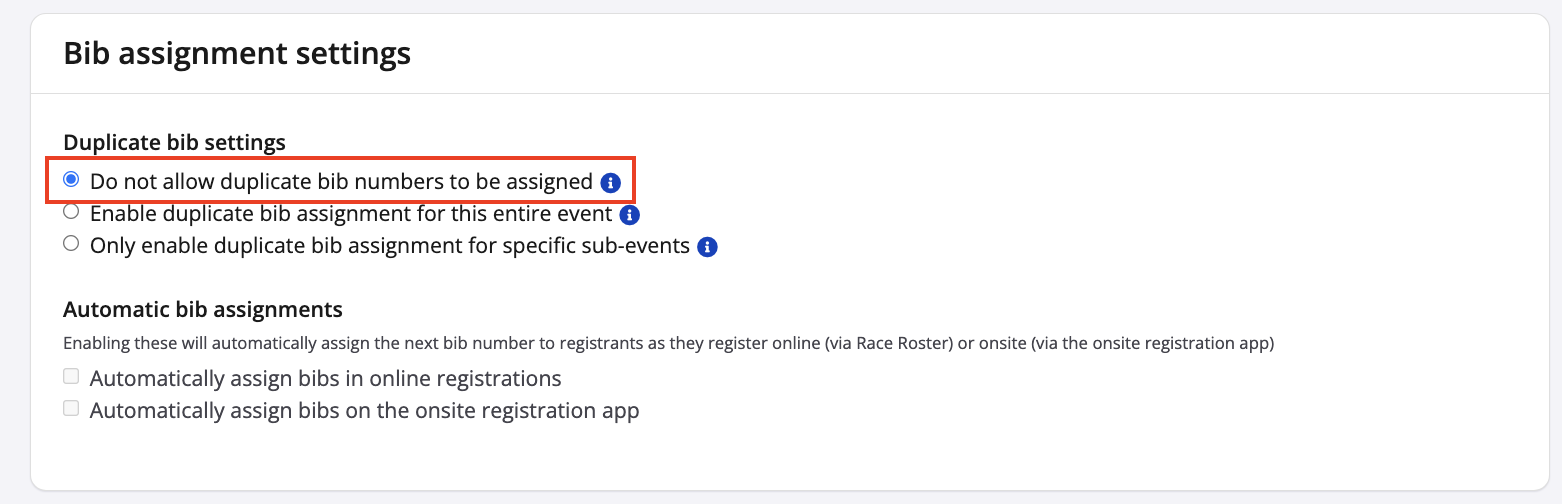Tick the onsite registration app auto-assign checkbox
Screen dimensions: 1562x504
[71, 409]
